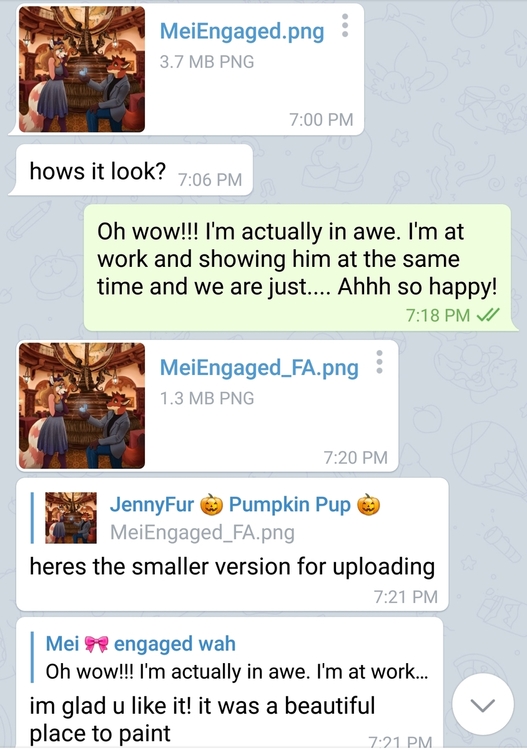Tap the 1.3 MB PNG file size label

[x=207, y=398]
